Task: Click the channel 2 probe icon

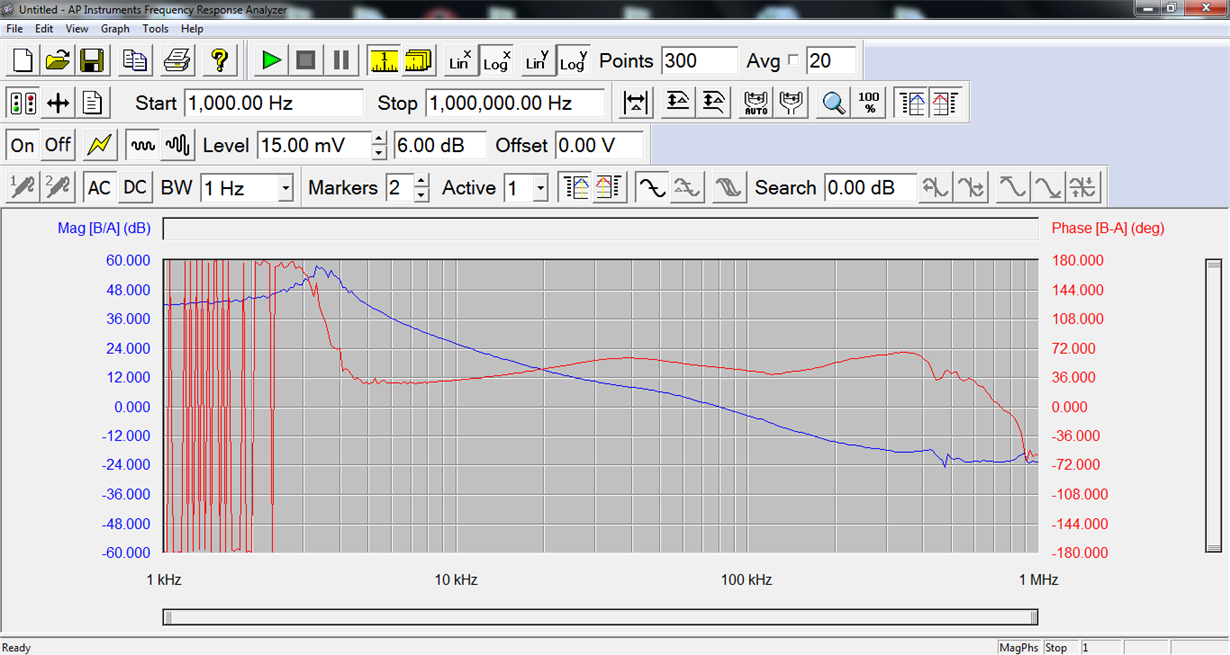Action: [x=58, y=187]
